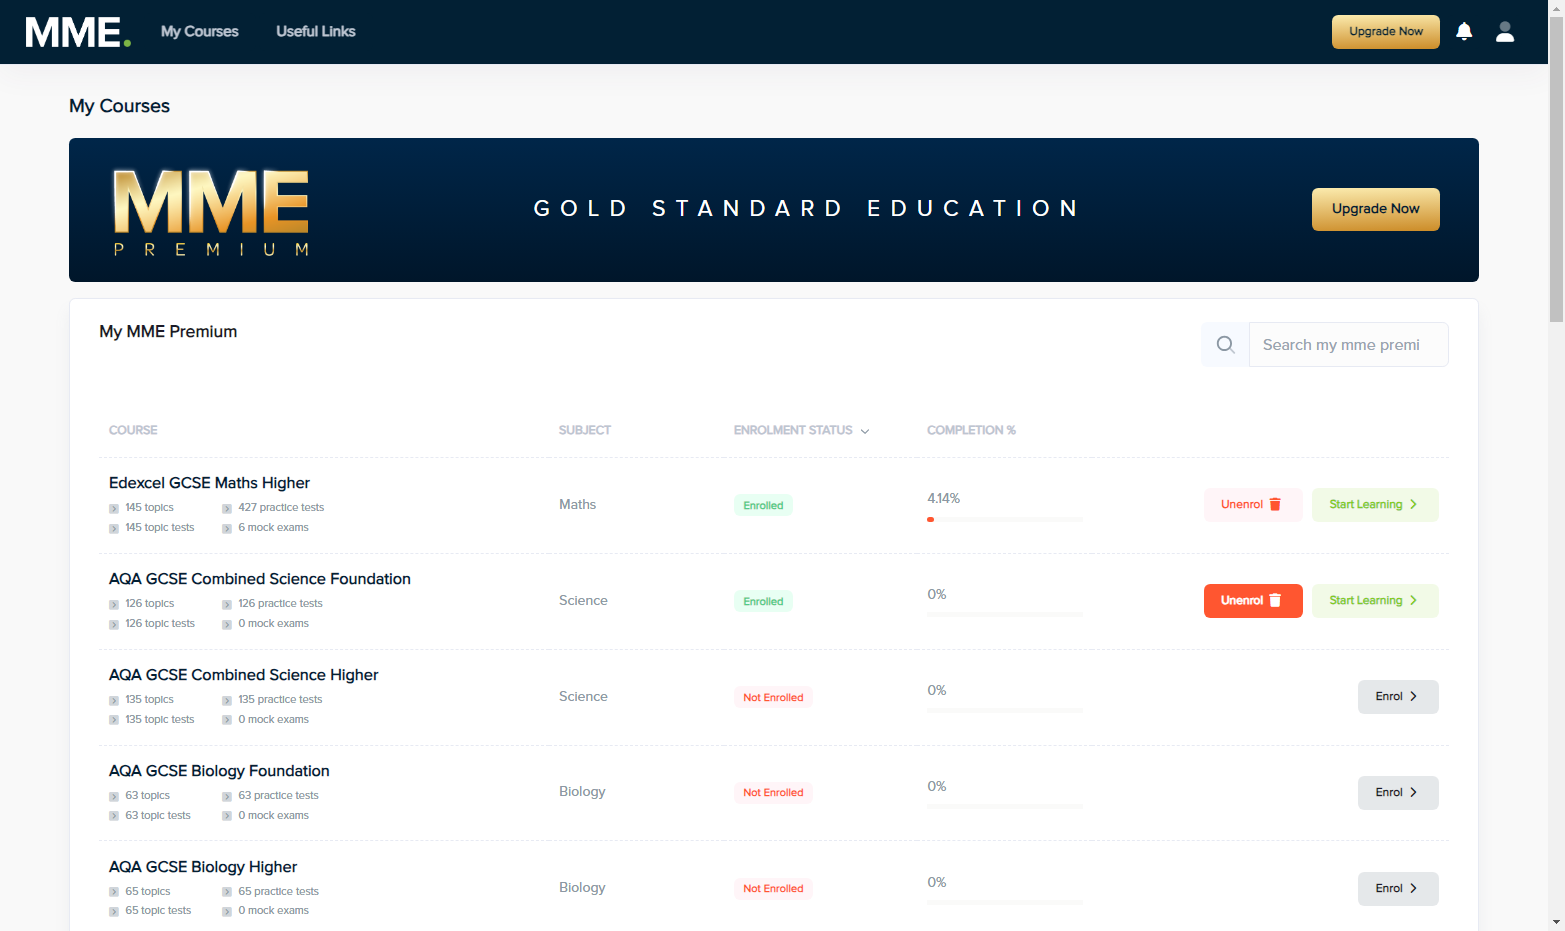
Task: Click bullet icon beside 145 topics
Action: click(114, 509)
